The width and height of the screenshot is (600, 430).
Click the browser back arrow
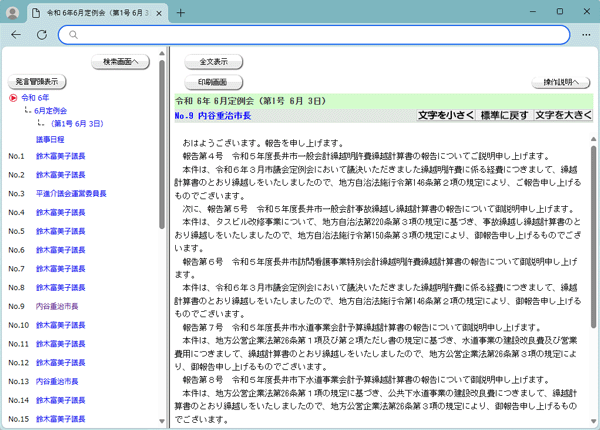[16, 35]
